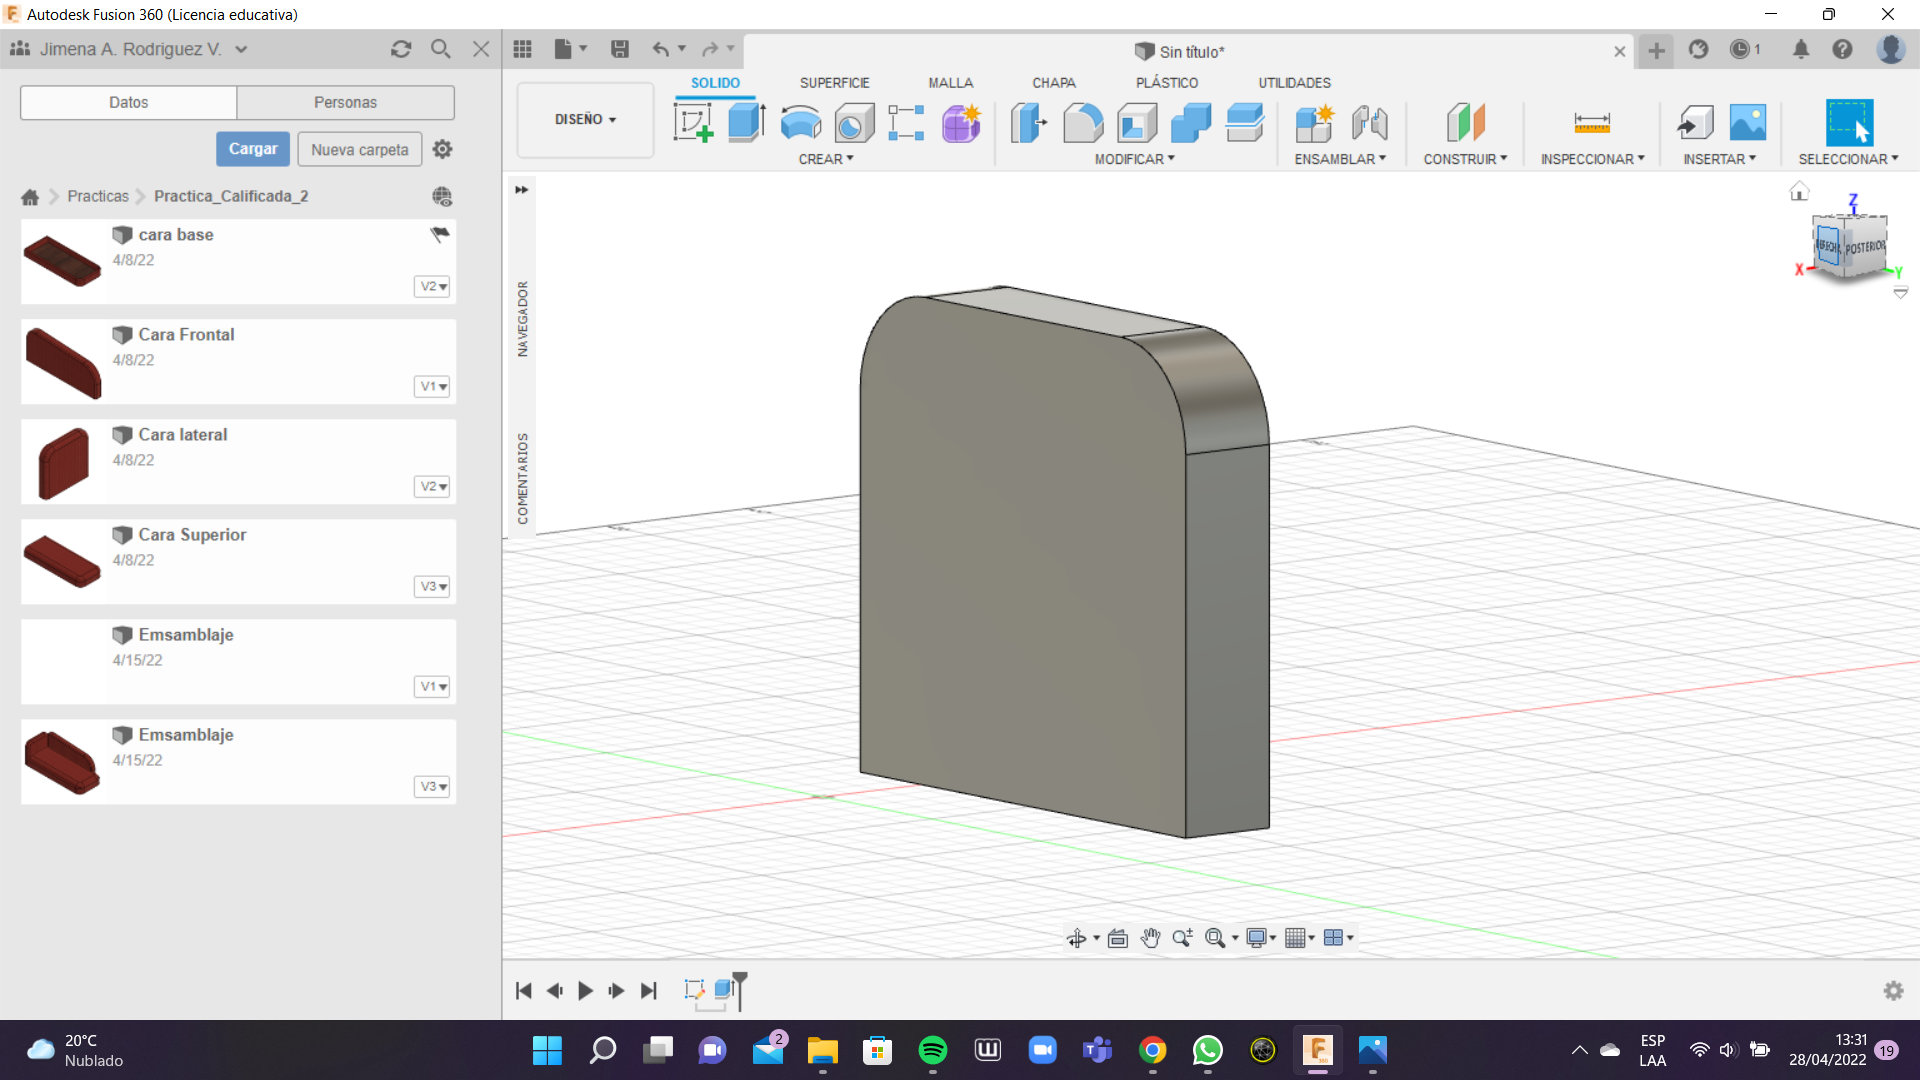The height and width of the screenshot is (1080, 1920).
Task: Click the Orbit navigation tool
Action: click(1076, 938)
